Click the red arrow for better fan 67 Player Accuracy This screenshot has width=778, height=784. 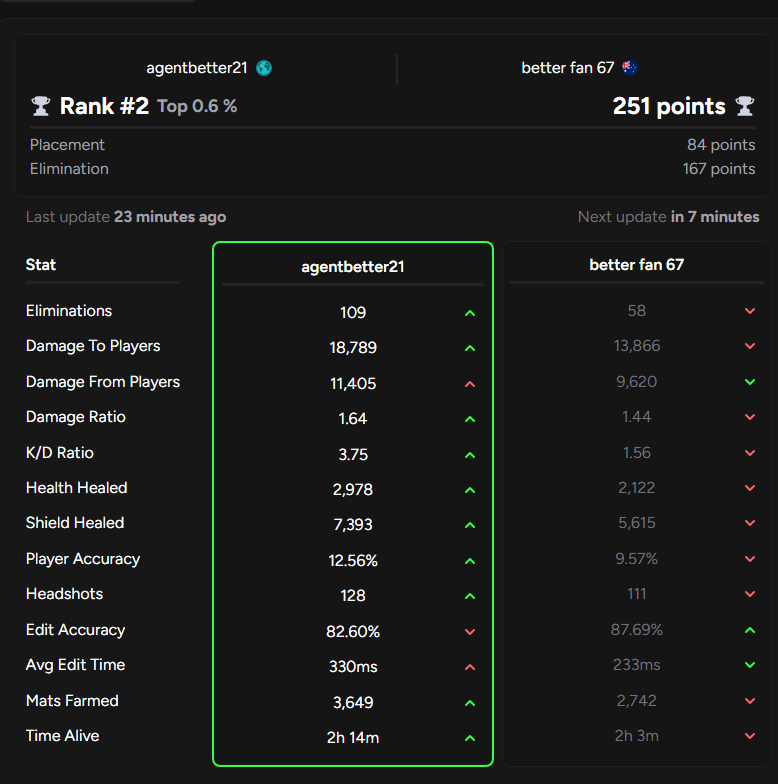[x=750, y=559]
